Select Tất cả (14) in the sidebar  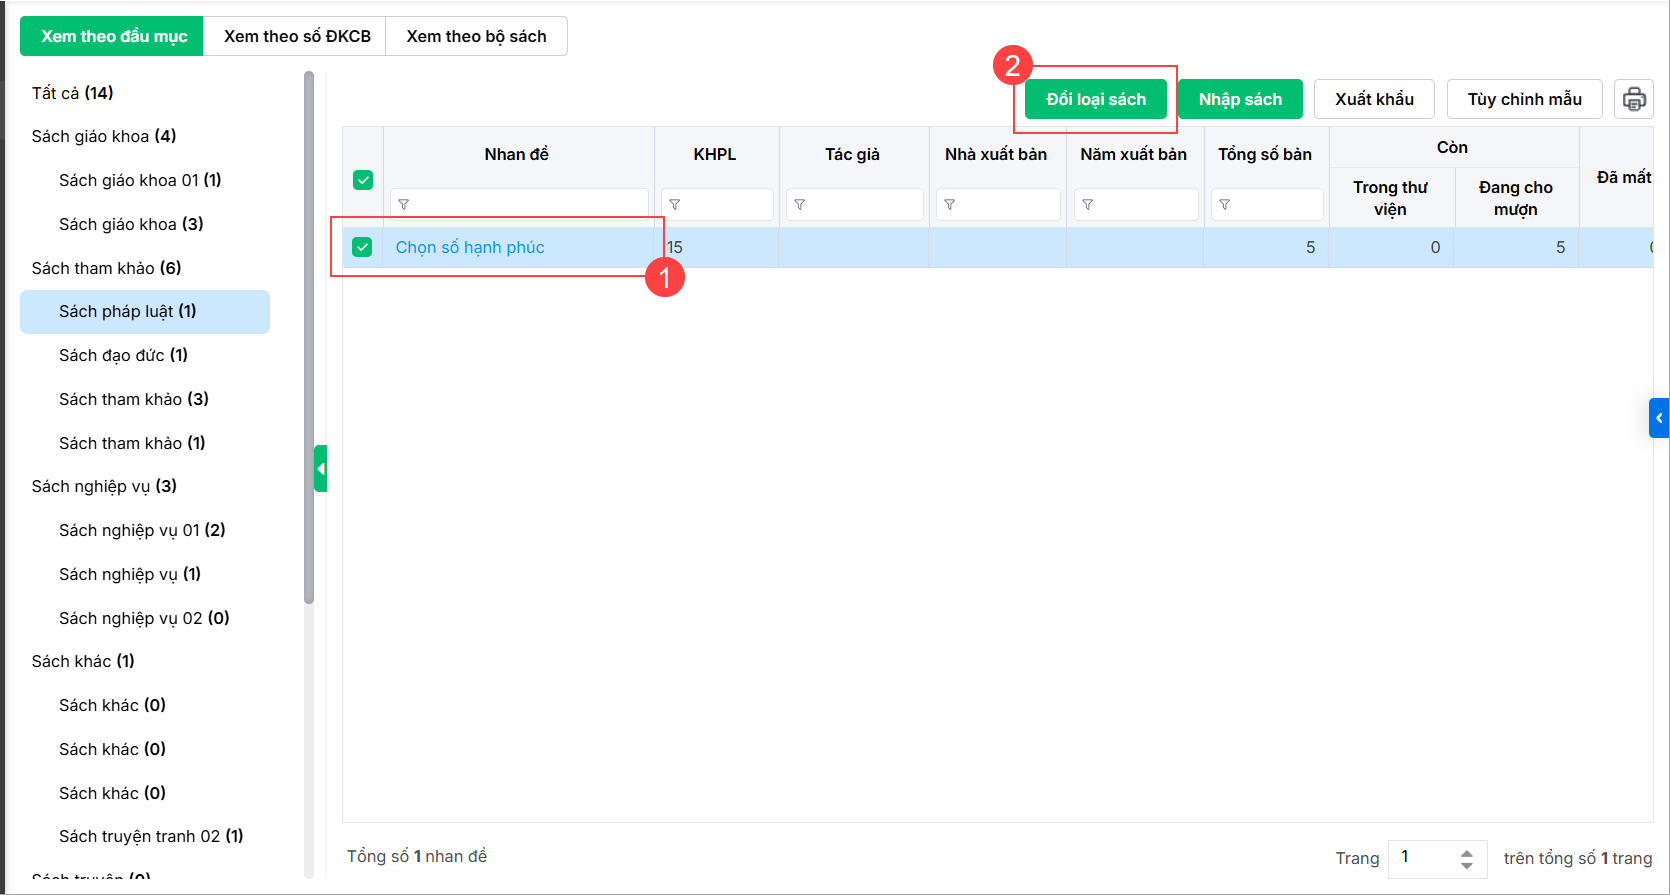(x=72, y=93)
